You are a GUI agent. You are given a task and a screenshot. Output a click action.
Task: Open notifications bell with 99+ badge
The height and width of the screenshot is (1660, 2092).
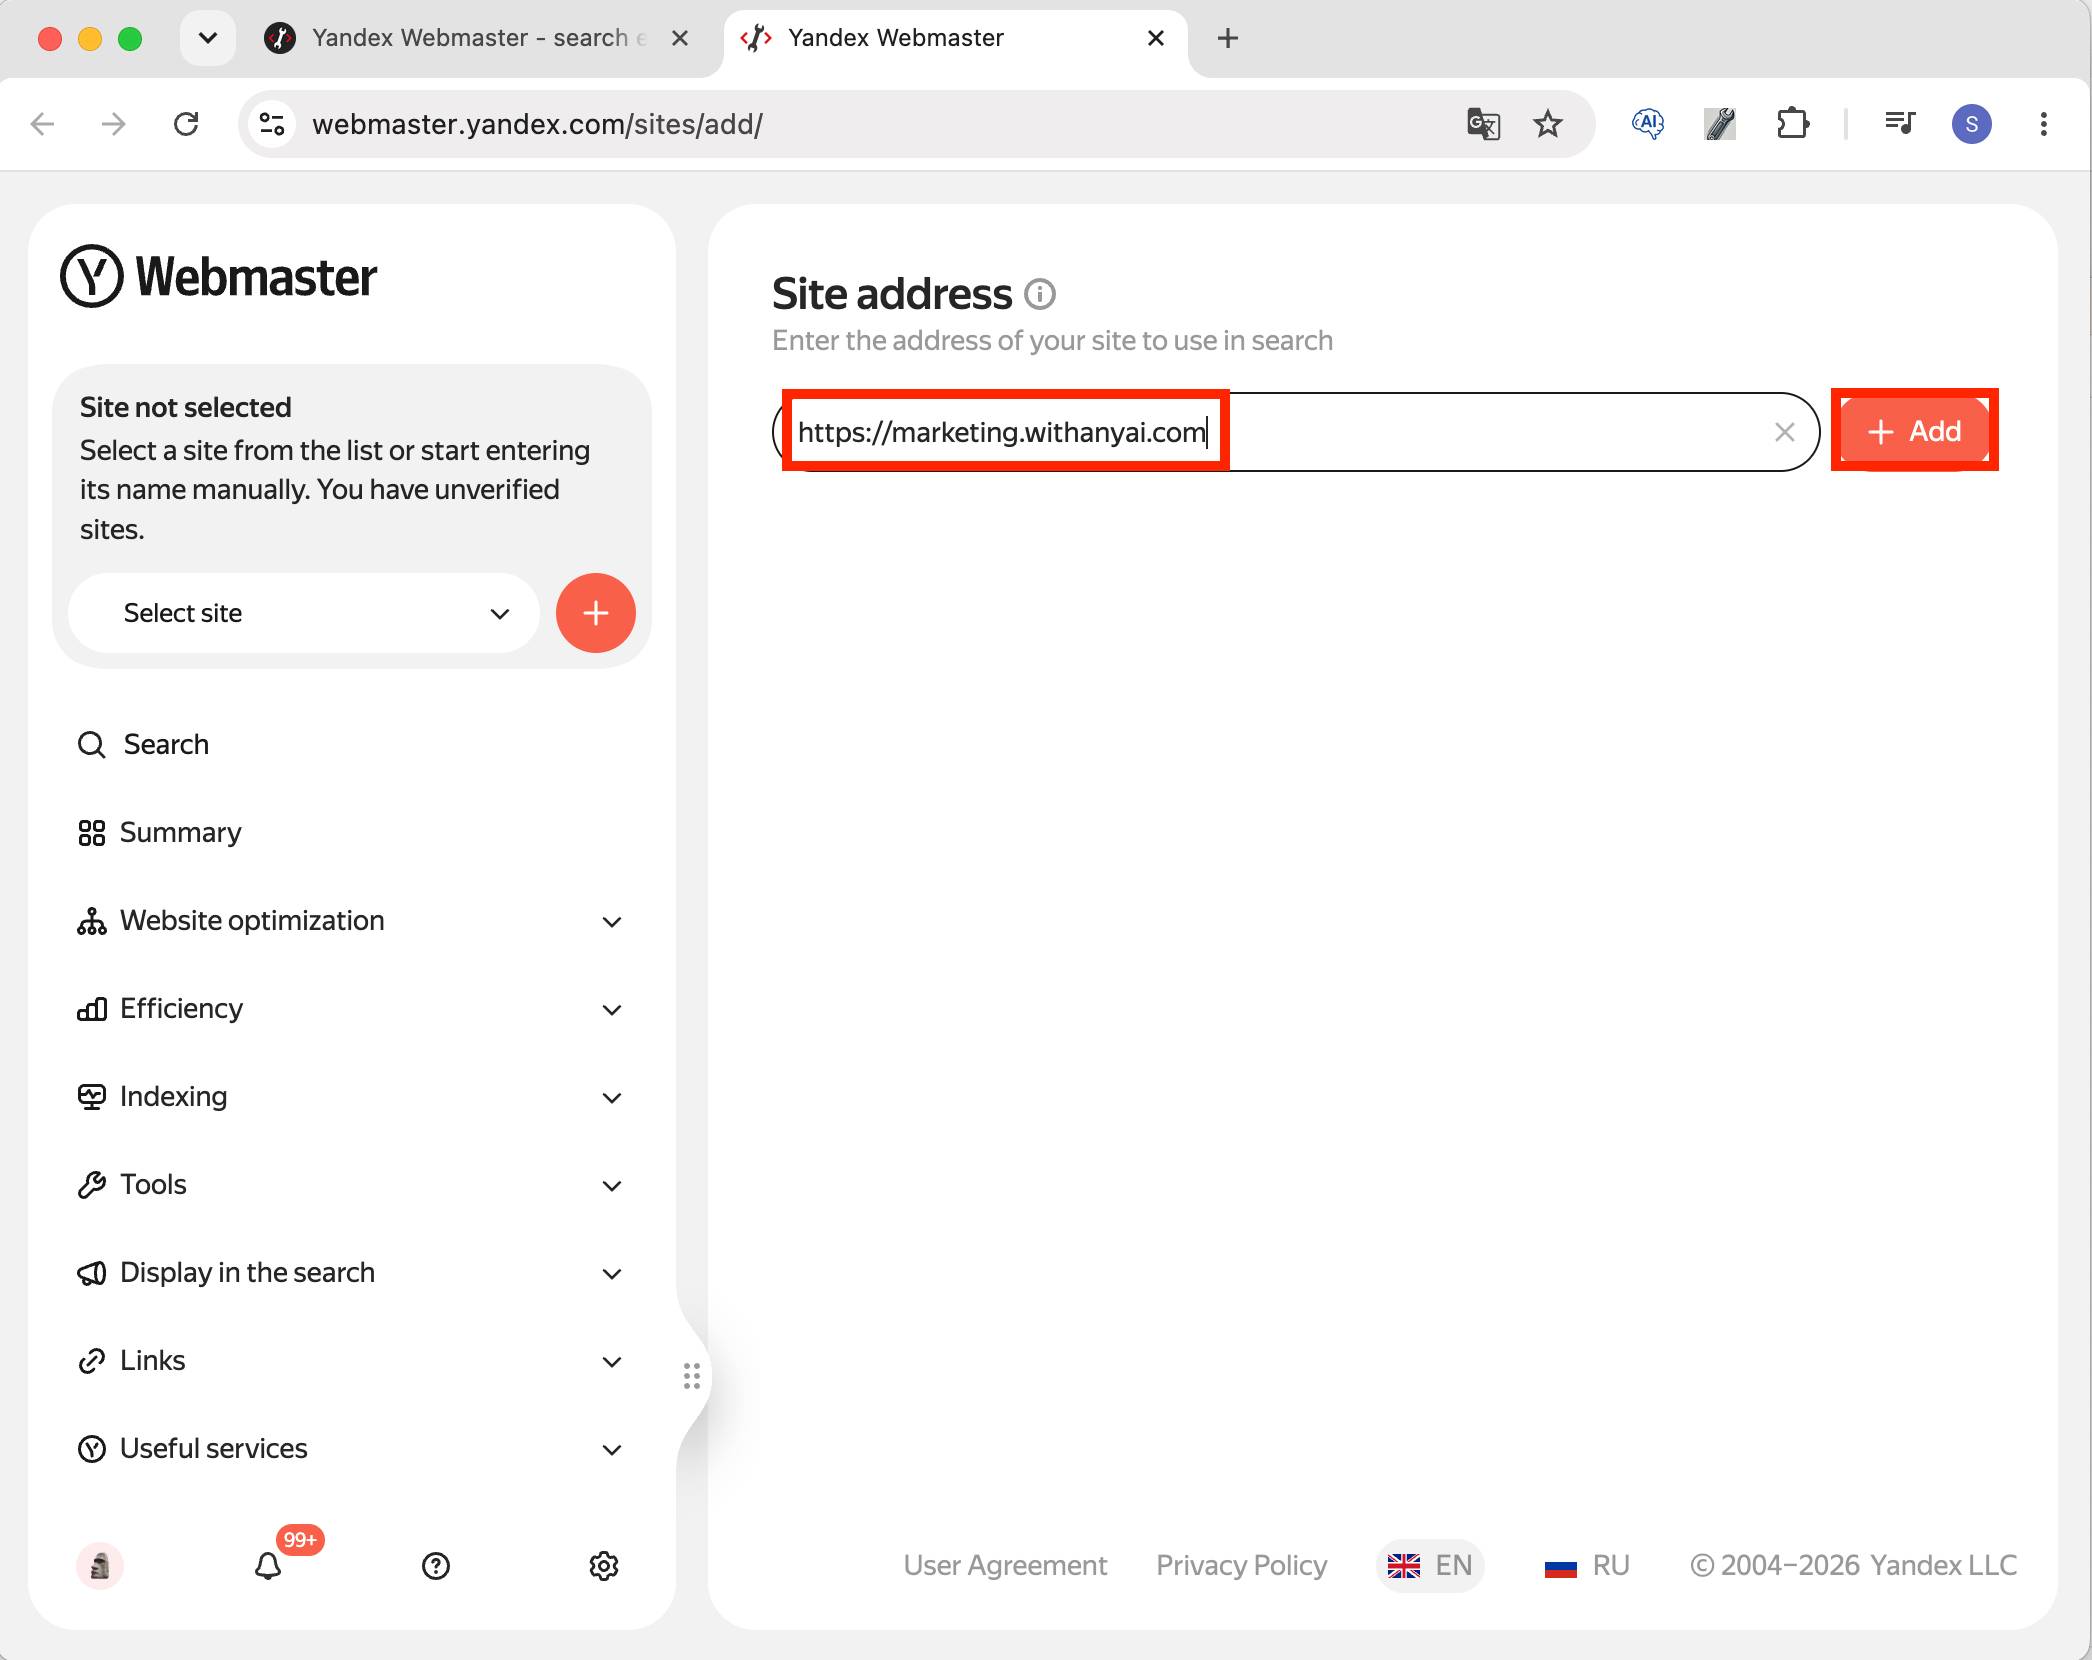click(x=268, y=1565)
